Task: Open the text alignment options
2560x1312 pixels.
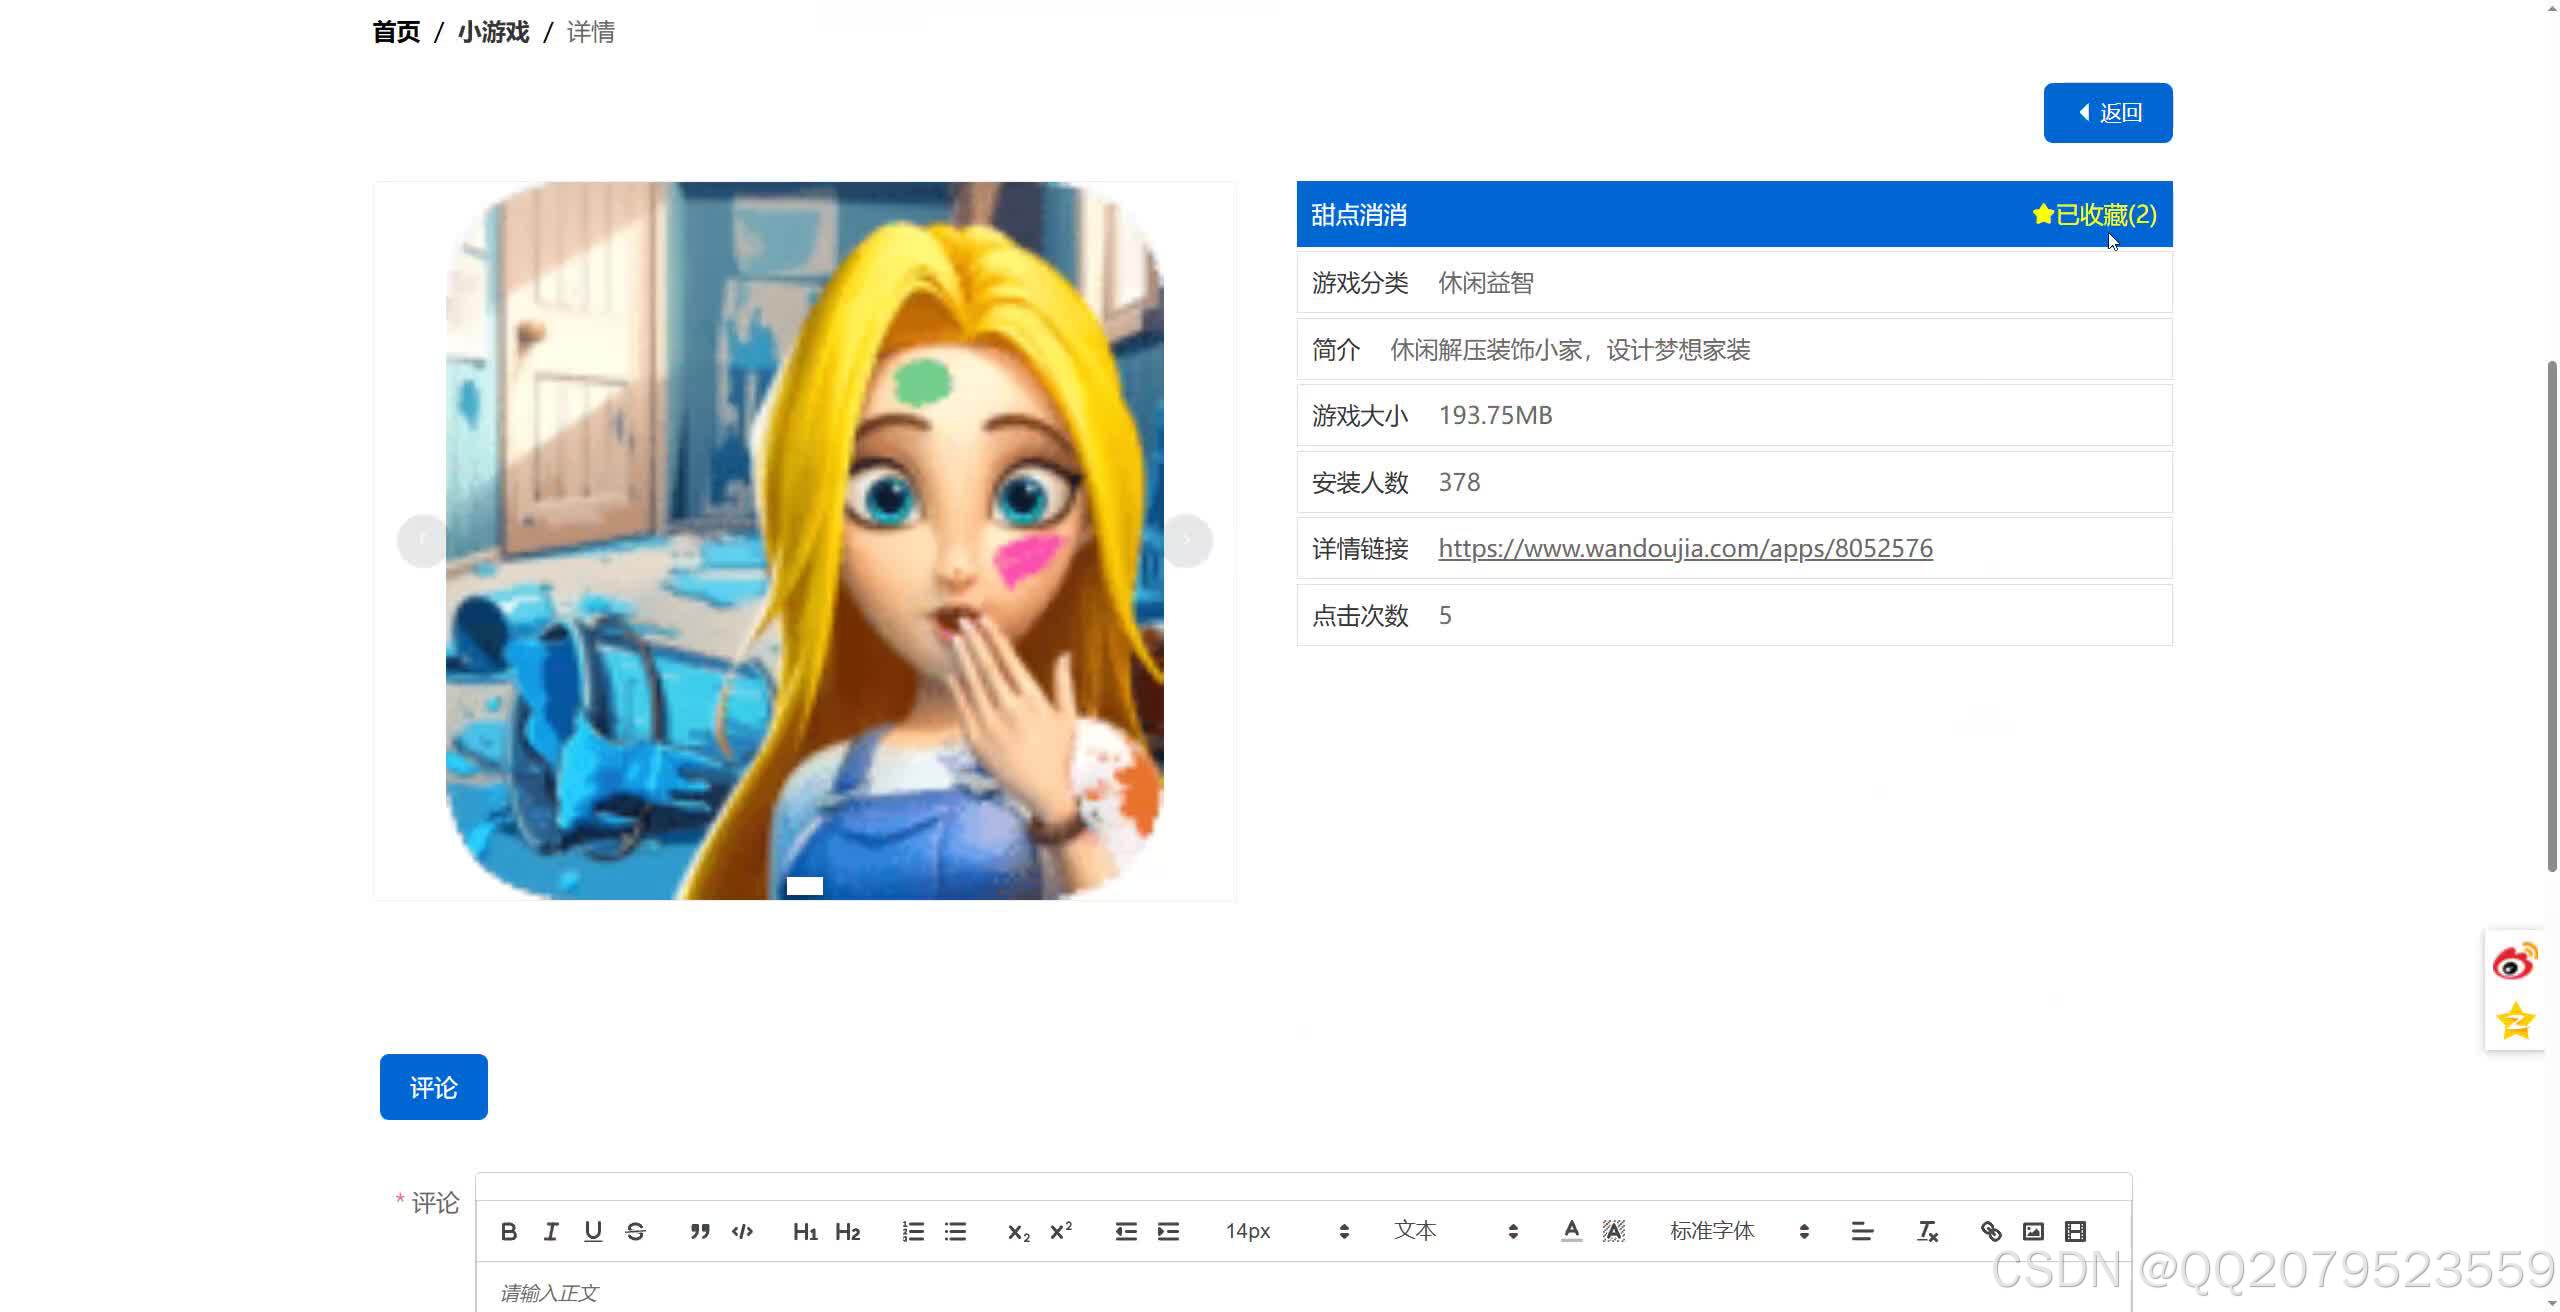Action: (1862, 1231)
